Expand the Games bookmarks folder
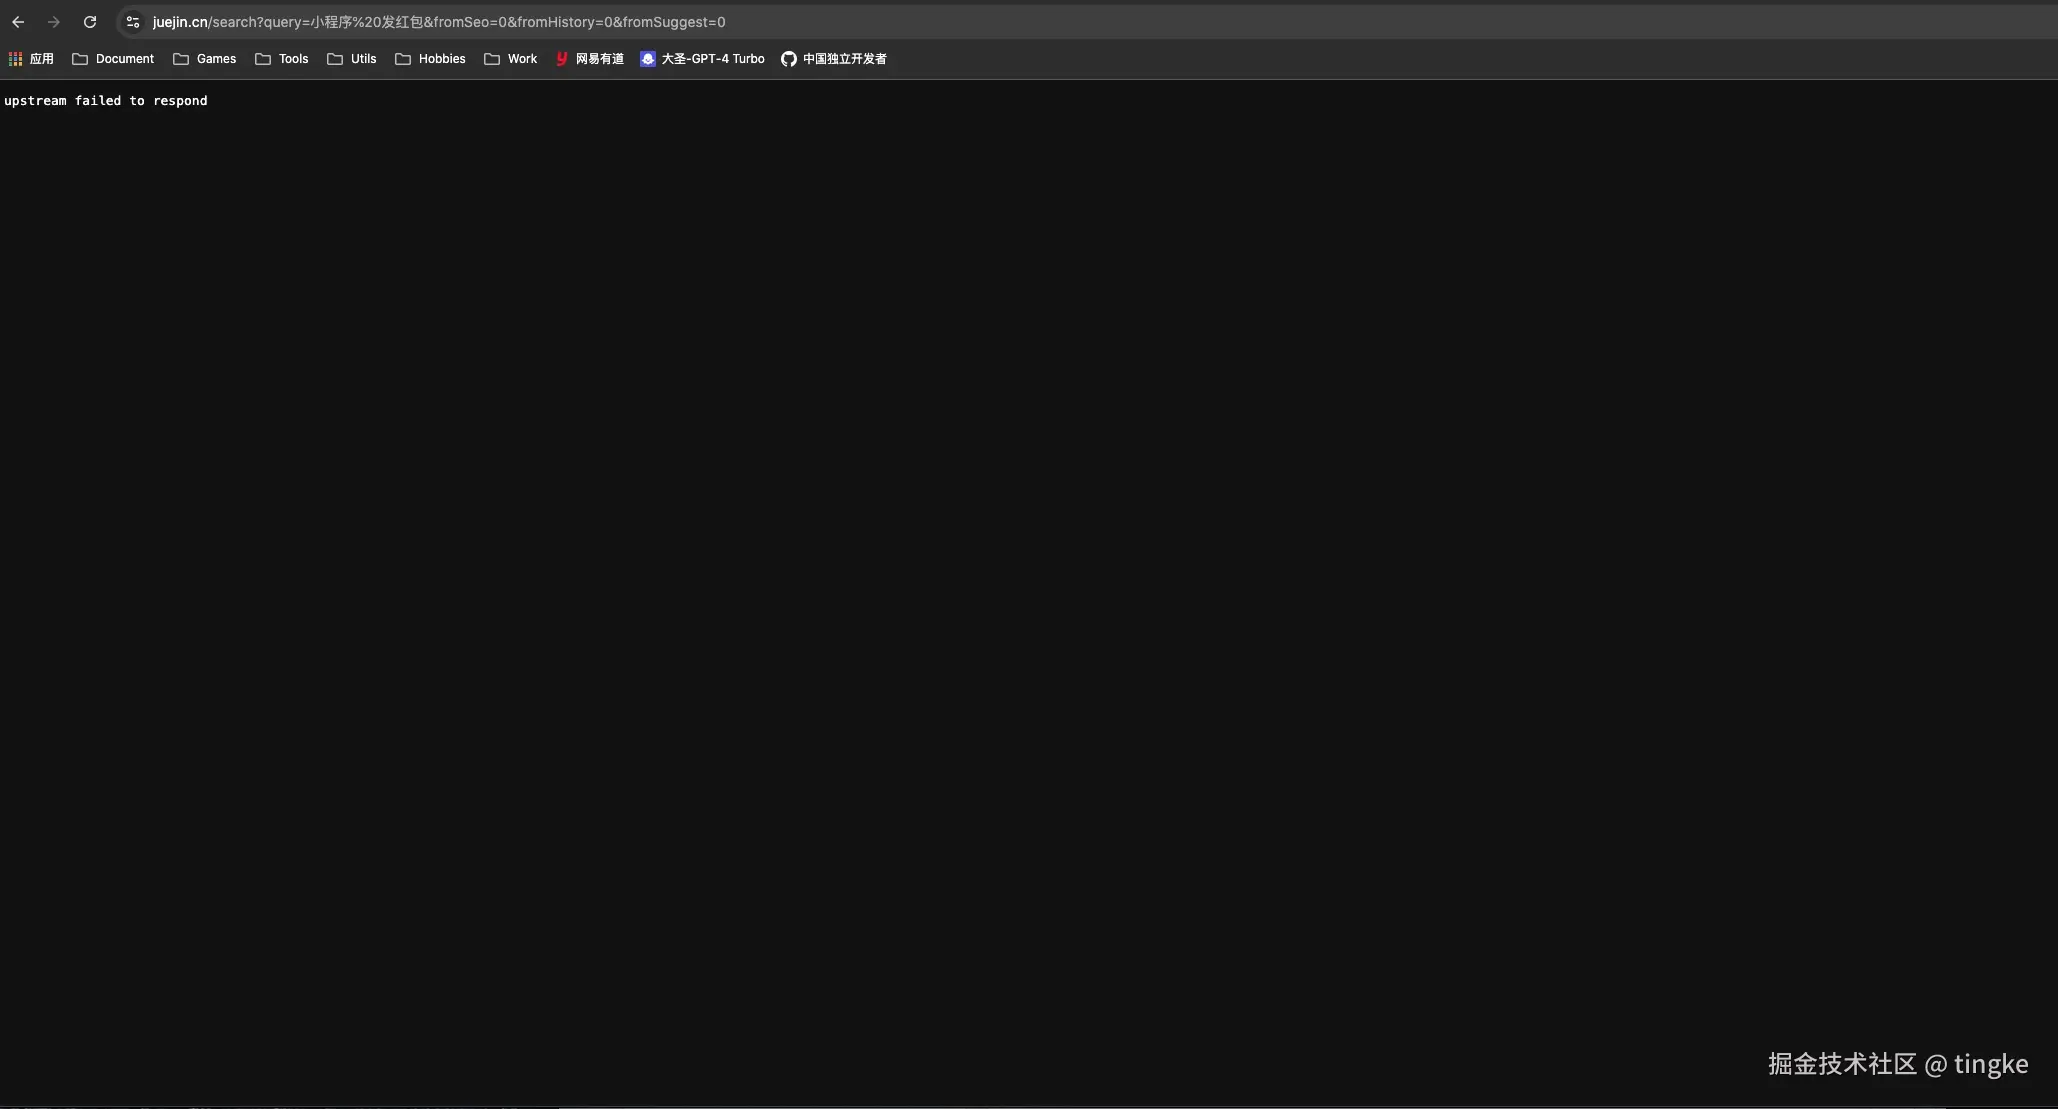 (205, 59)
